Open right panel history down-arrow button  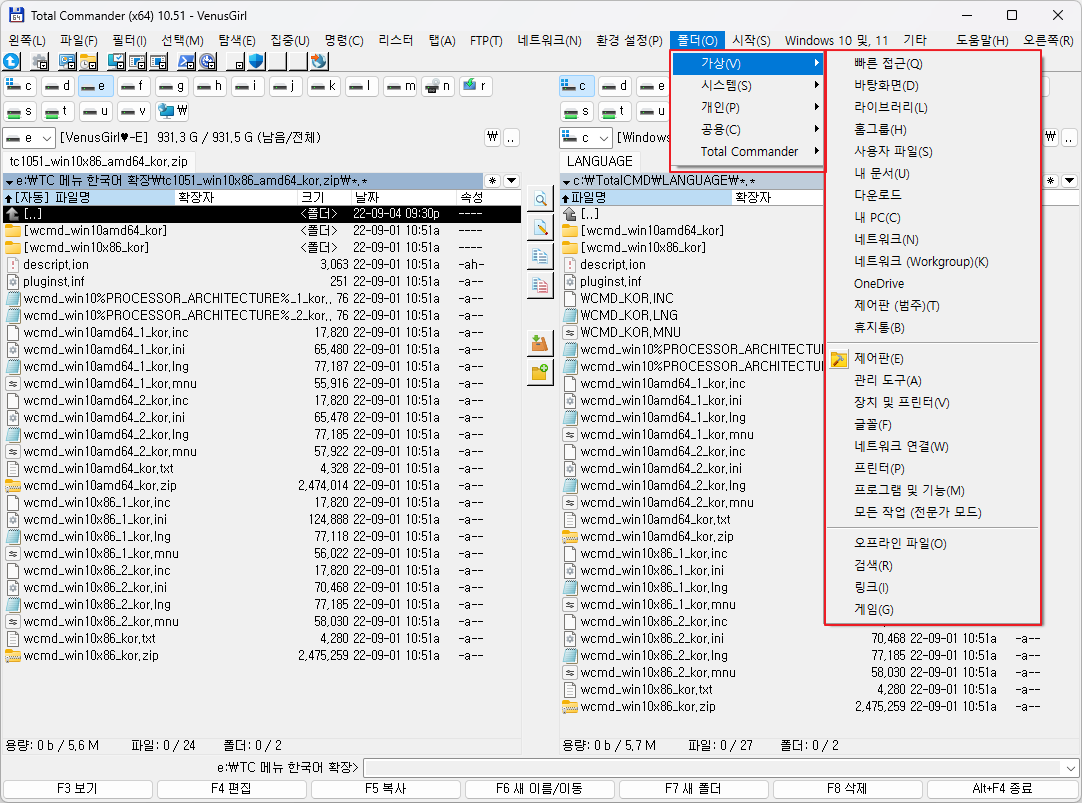(1069, 181)
